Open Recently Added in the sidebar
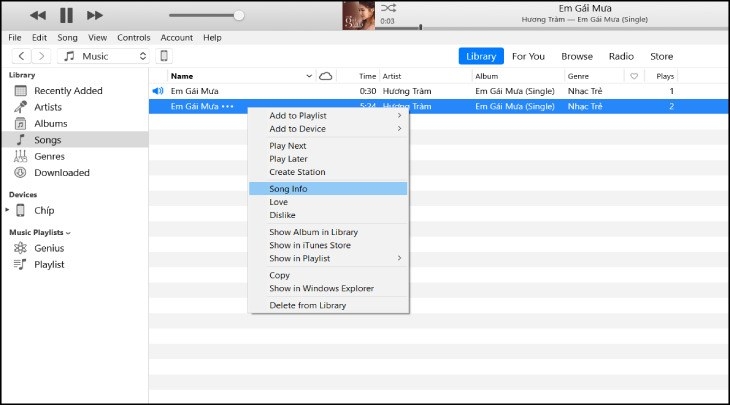 (67, 91)
